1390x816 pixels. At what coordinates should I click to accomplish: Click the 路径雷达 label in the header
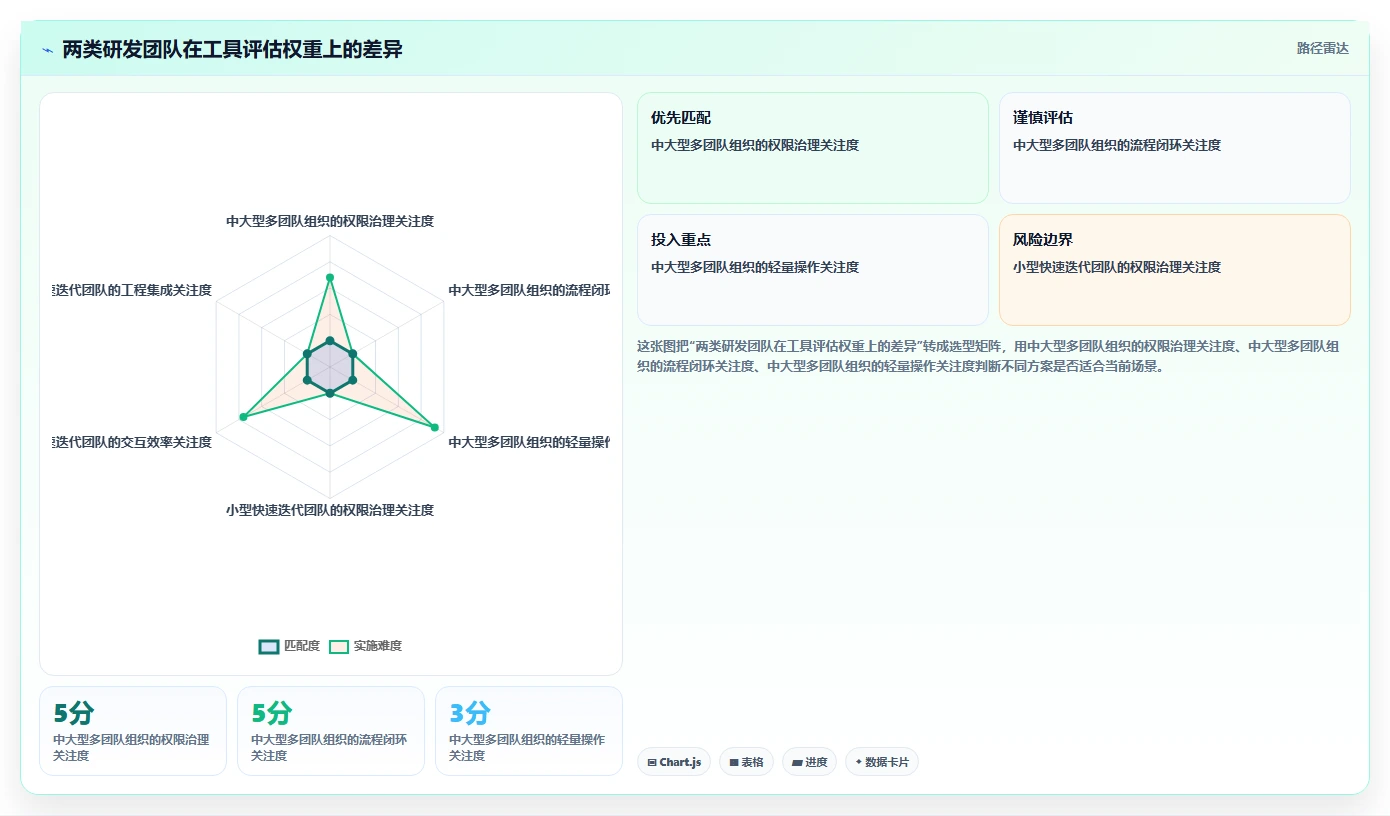coord(1322,48)
